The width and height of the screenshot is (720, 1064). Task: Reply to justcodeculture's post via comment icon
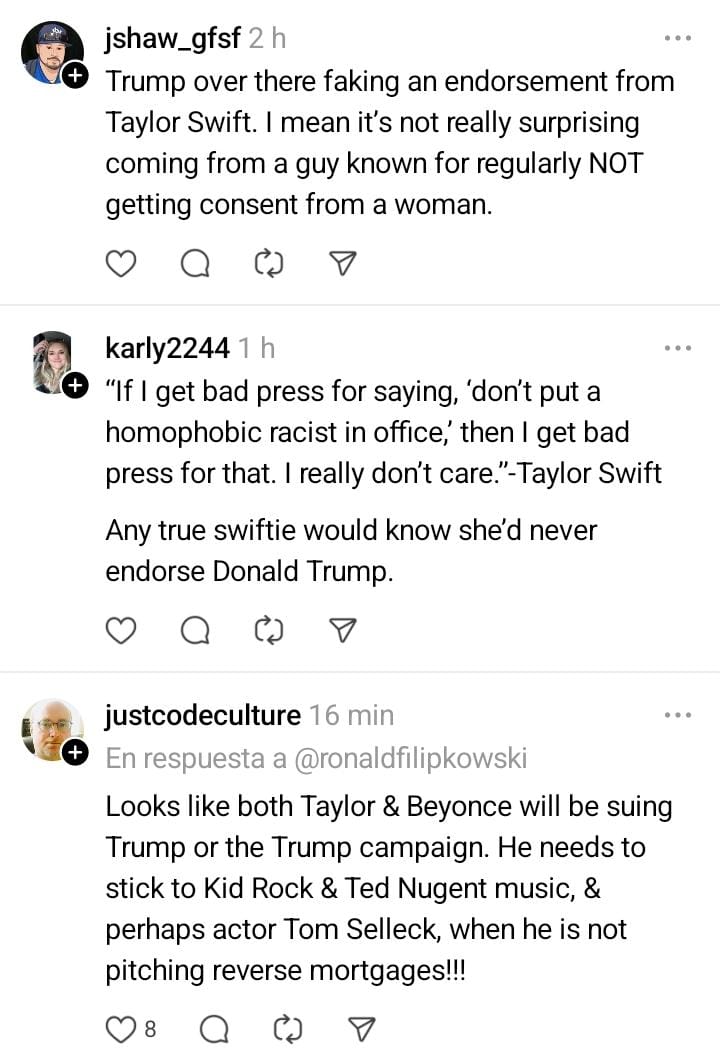pyautogui.click(x=214, y=1028)
